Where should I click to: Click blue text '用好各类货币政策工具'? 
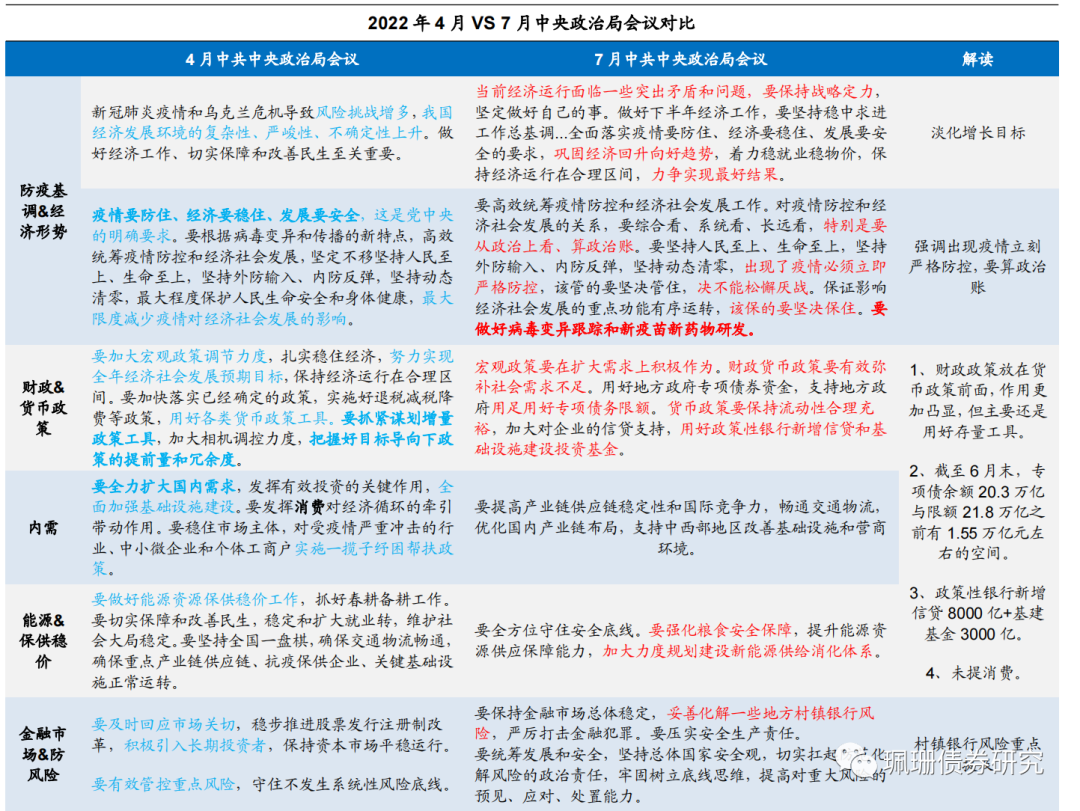coord(247,418)
